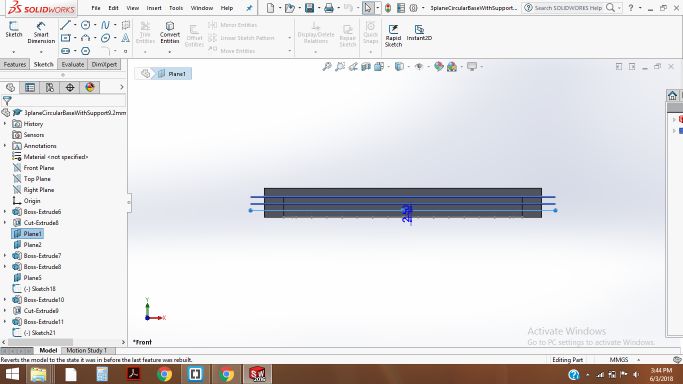Select the Spline sketch tool

coord(105,25)
